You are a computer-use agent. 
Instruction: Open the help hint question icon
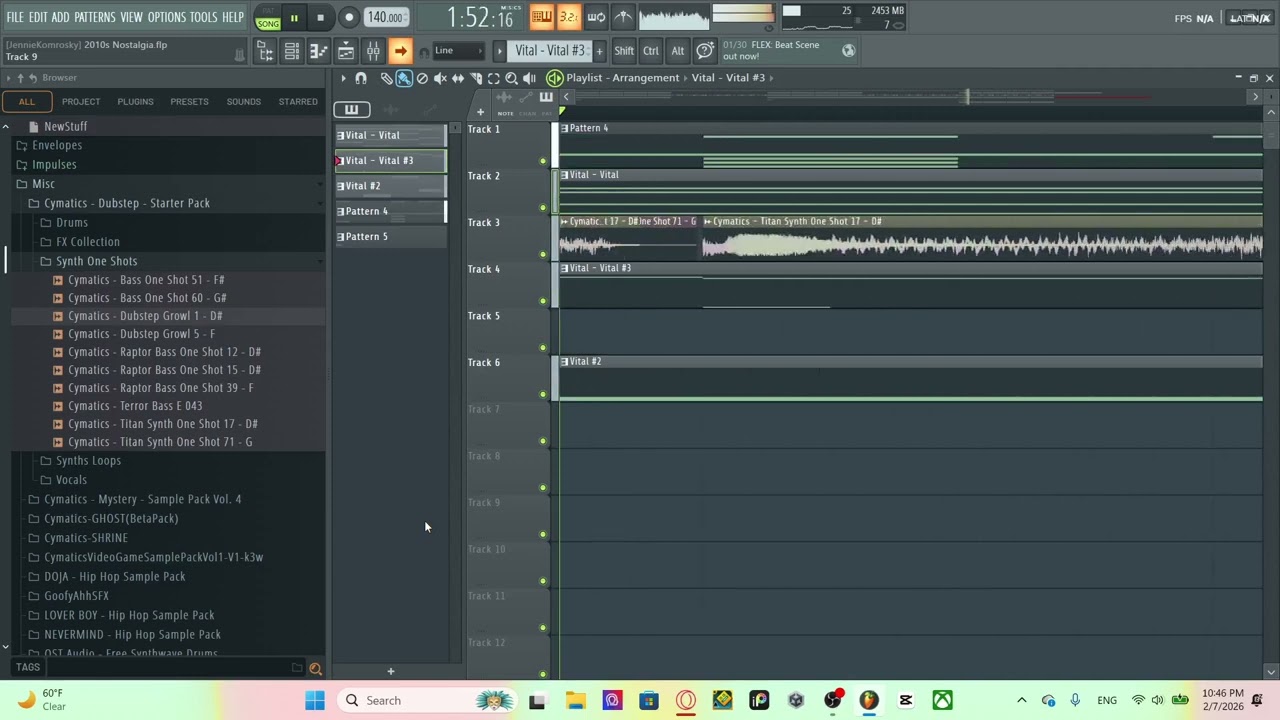click(705, 51)
